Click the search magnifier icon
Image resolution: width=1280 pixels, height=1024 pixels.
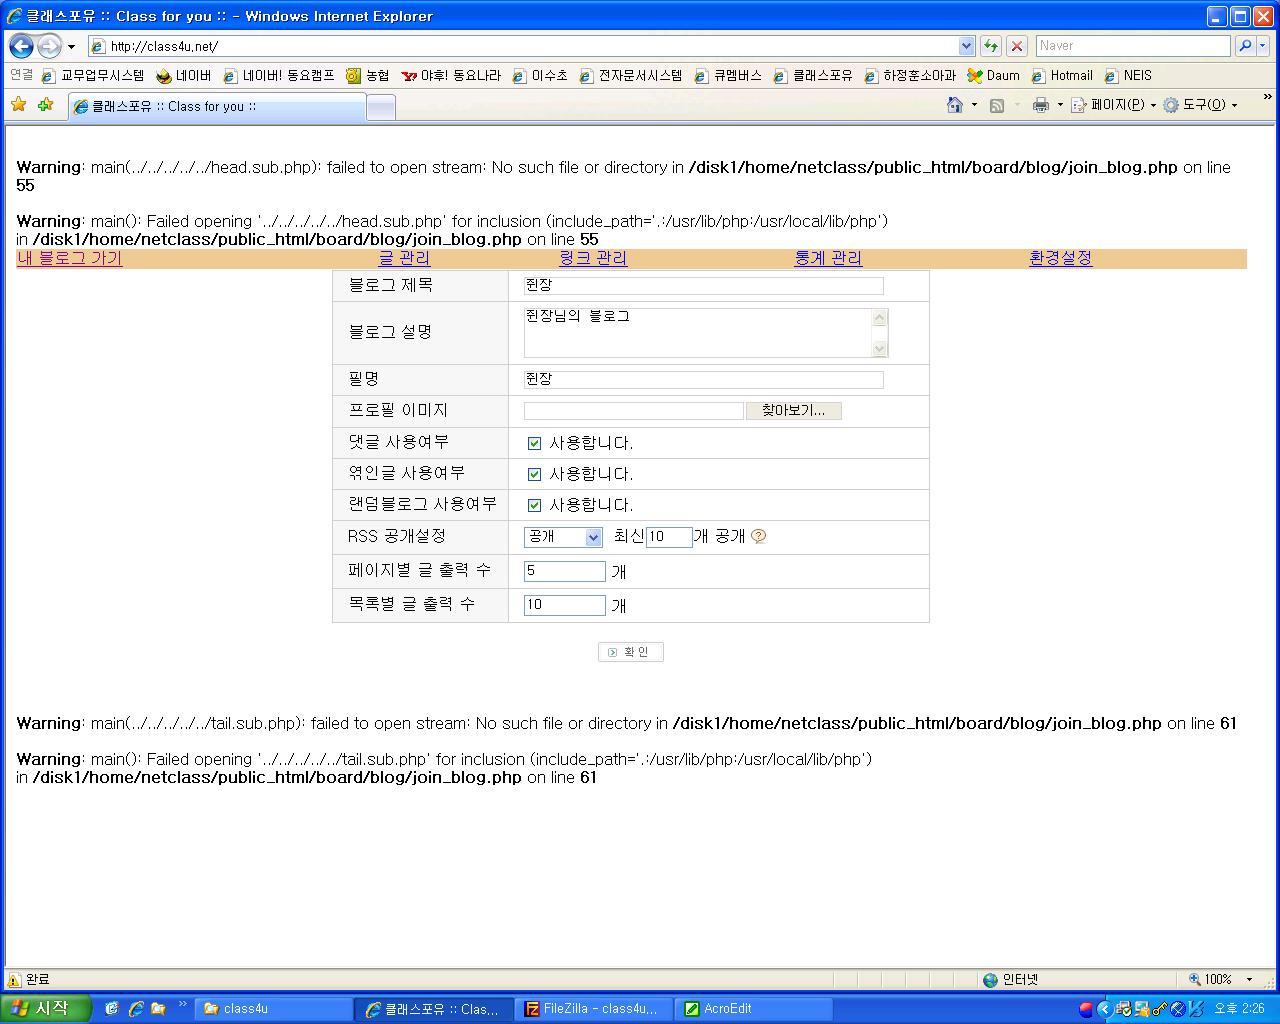tap(1245, 46)
